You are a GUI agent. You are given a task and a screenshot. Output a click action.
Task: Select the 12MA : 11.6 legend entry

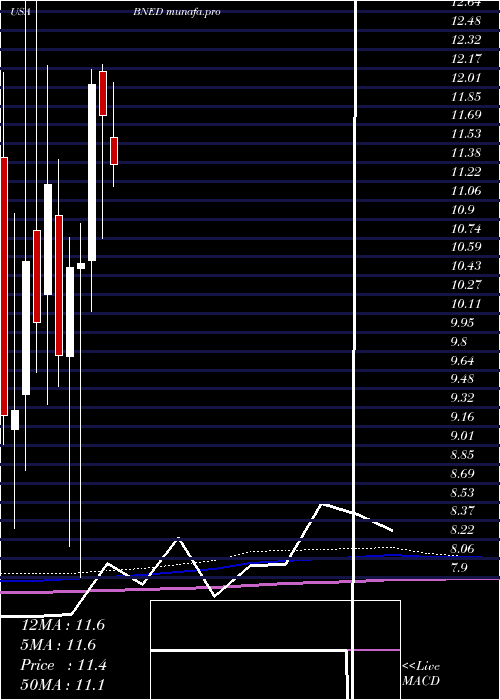[63, 625]
